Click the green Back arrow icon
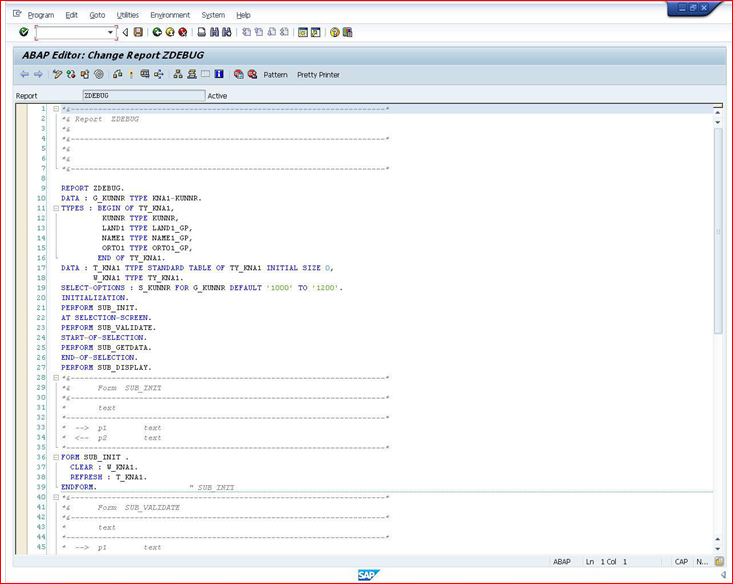 tap(157, 32)
